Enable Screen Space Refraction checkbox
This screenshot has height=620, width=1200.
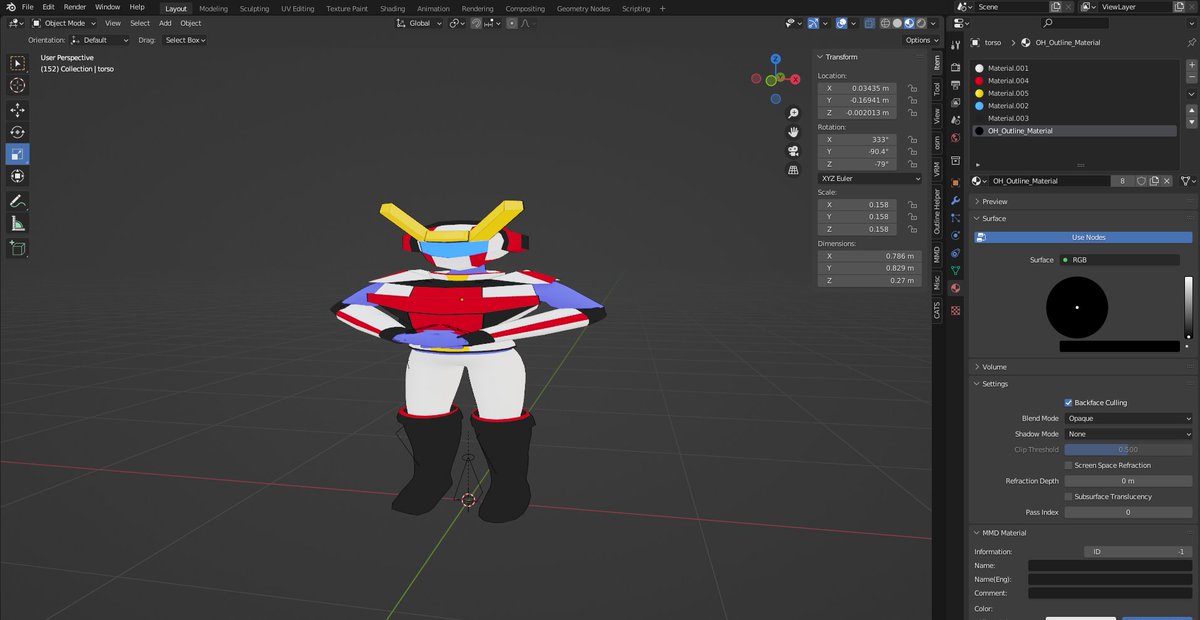[x=1068, y=465]
